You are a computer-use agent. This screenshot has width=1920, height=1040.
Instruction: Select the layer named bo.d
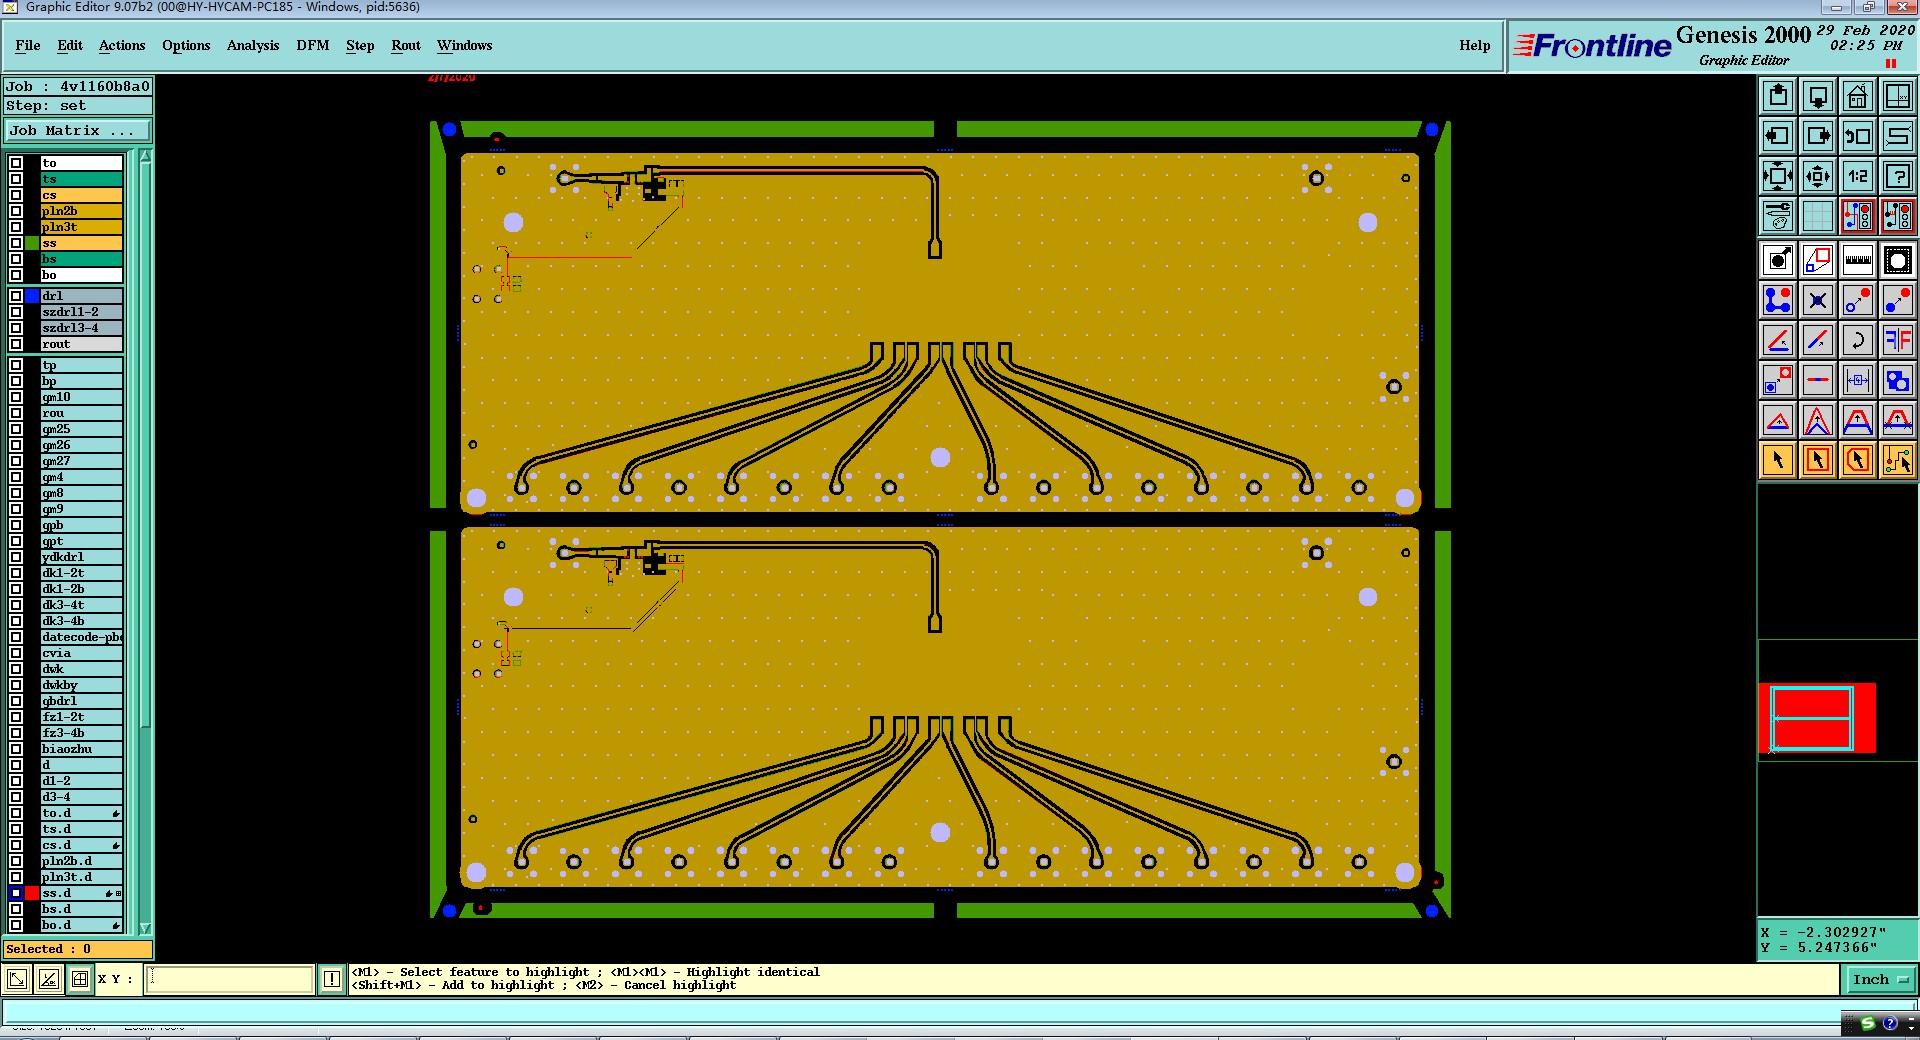click(x=81, y=925)
